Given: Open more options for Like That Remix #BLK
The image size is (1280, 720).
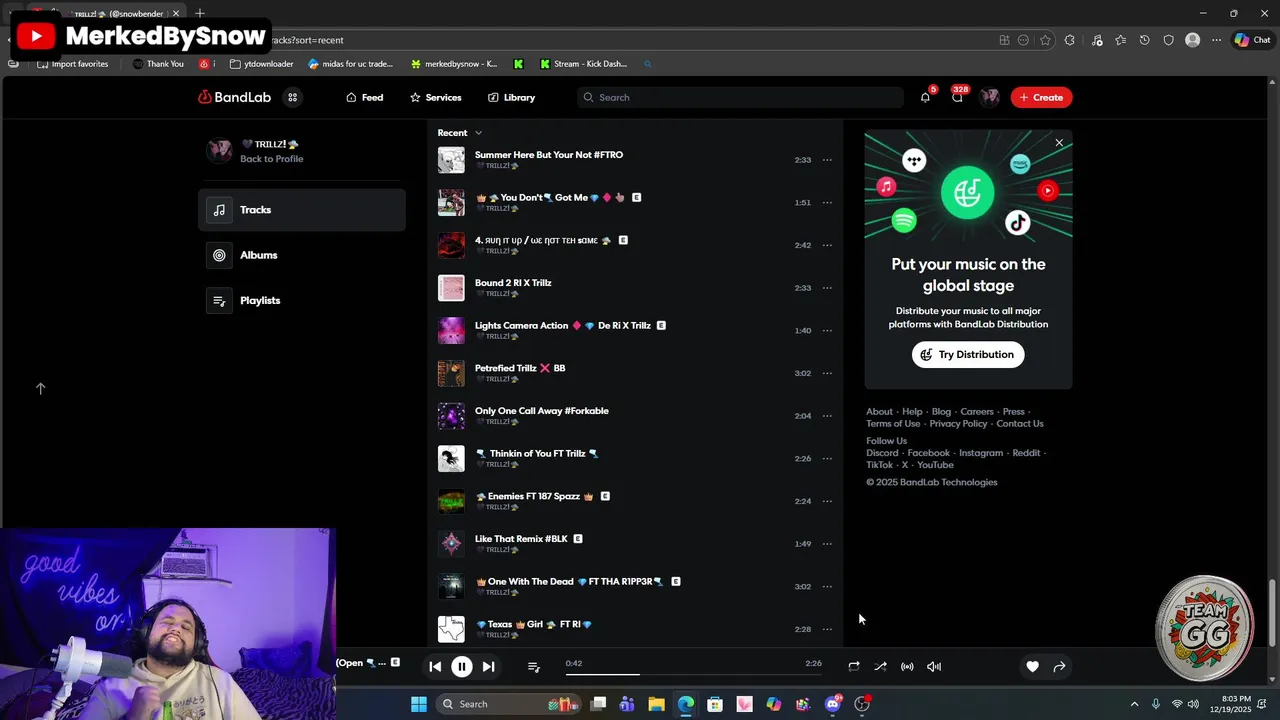Looking at the screenshot, I should pos(827,544).
